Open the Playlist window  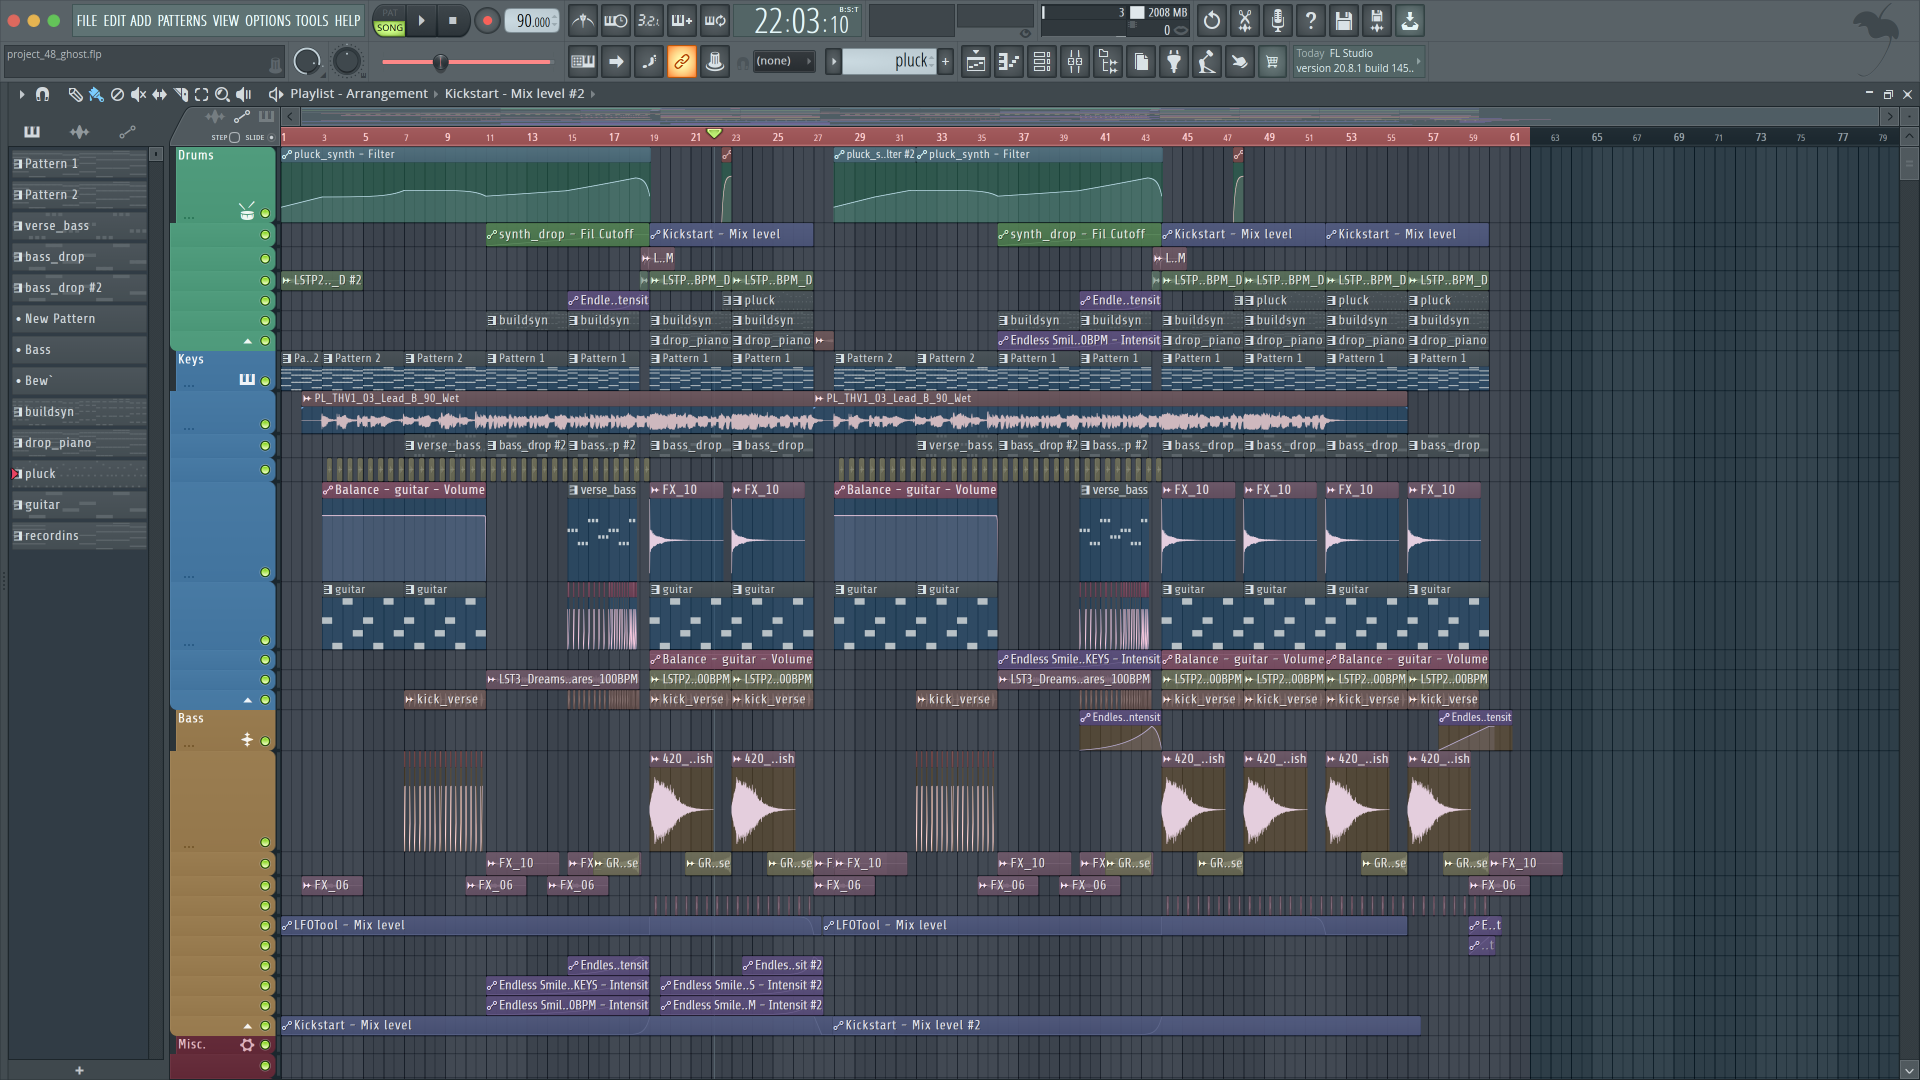976,62
